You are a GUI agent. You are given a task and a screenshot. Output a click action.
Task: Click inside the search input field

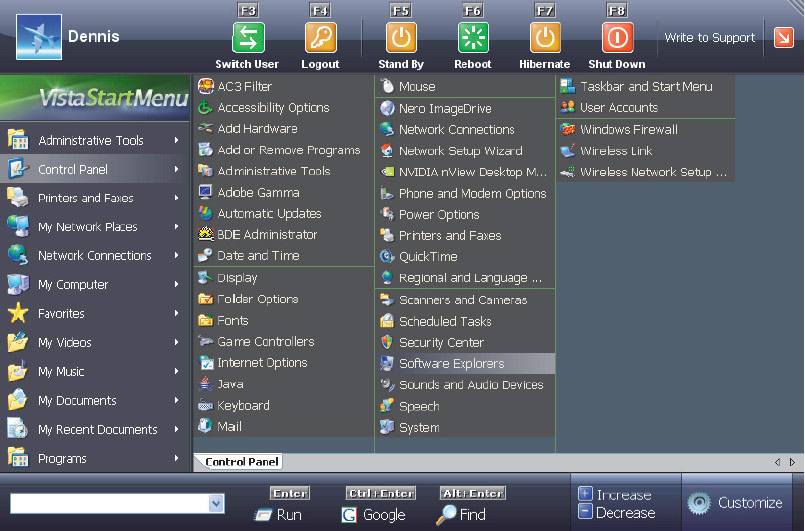click(x=108, y=503)
